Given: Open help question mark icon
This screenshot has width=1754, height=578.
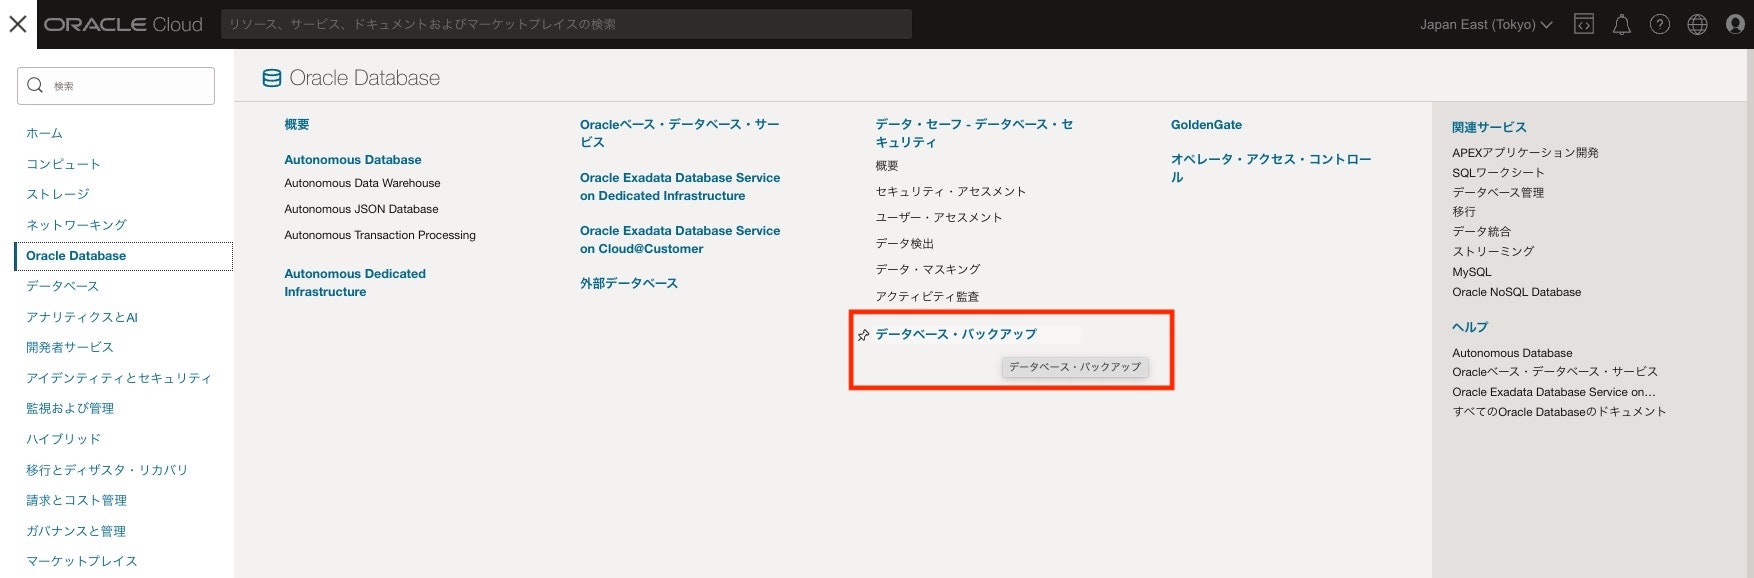Looking at the screenshot, I should tap(1660, 24).
